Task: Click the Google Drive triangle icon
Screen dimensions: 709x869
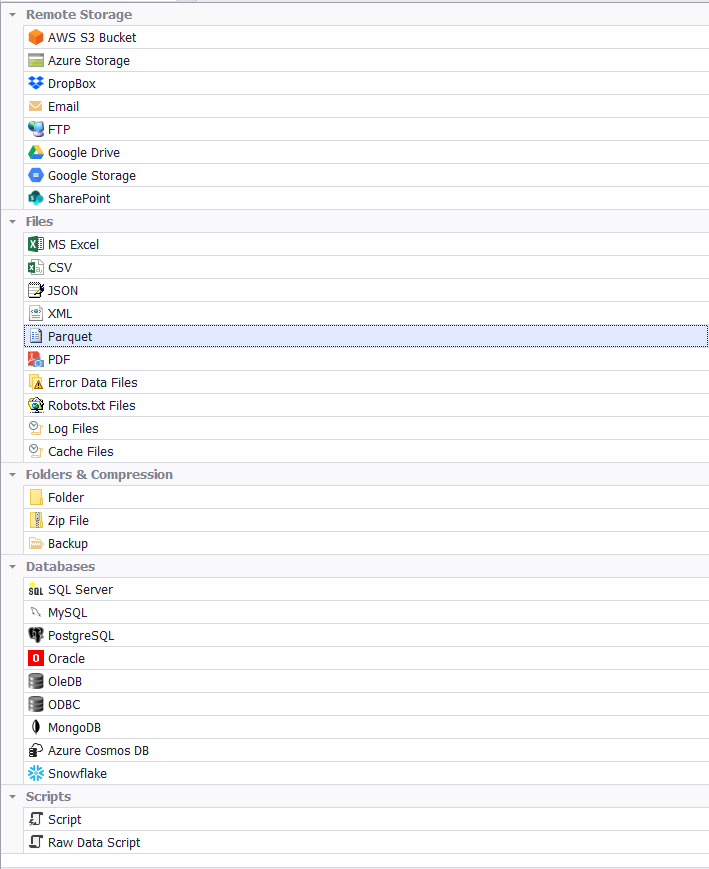Action: 35,152
